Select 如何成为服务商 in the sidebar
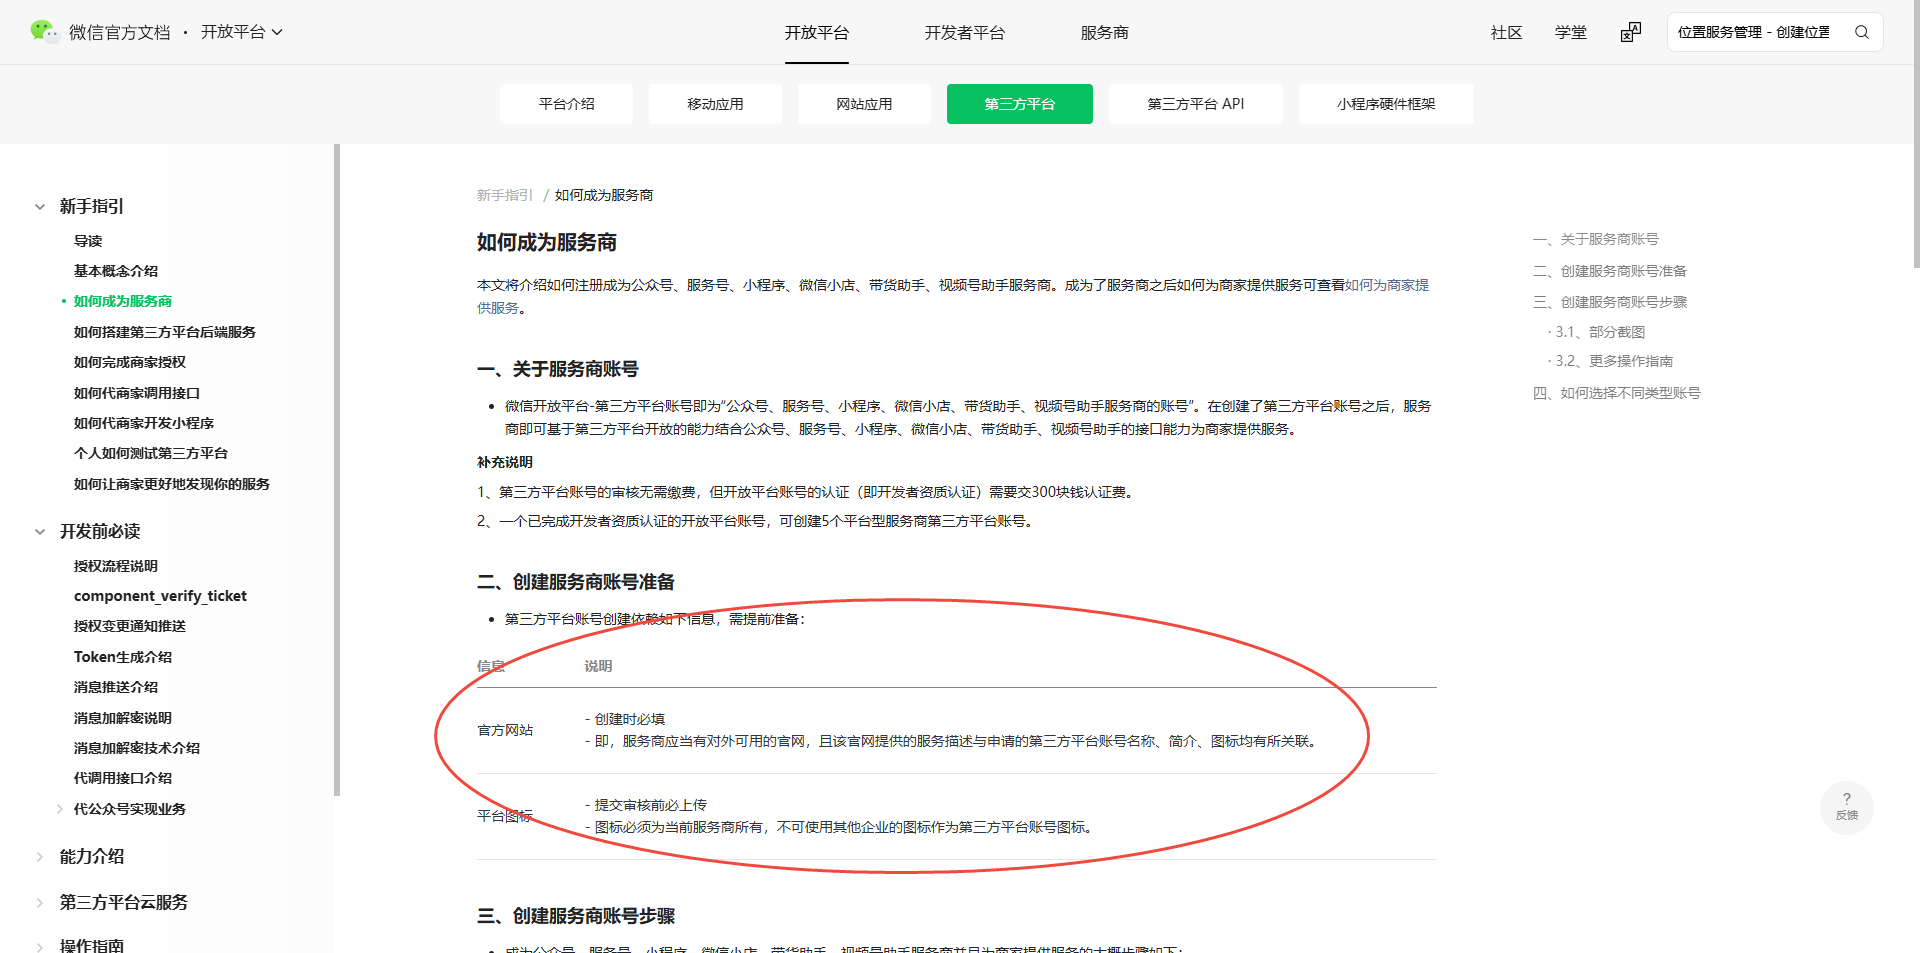This screenshot has height=953, width=1920. tap(123, 301)
